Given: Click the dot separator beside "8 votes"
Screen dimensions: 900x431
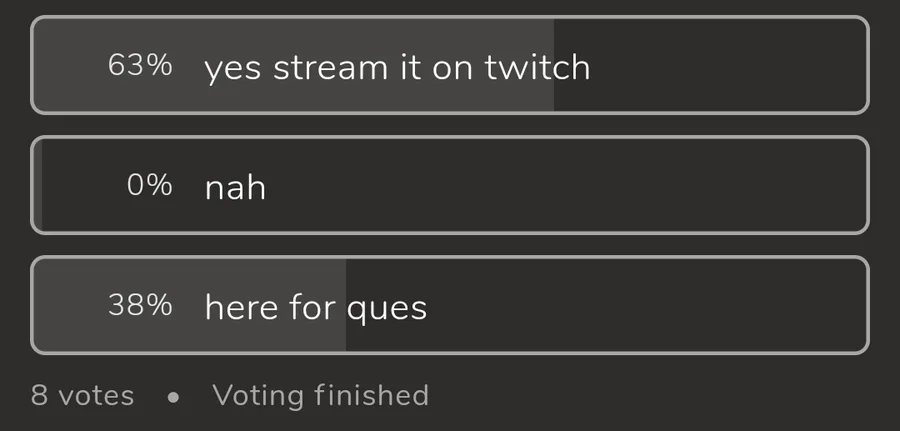Looking at the screenshot, I should (173, 397).
